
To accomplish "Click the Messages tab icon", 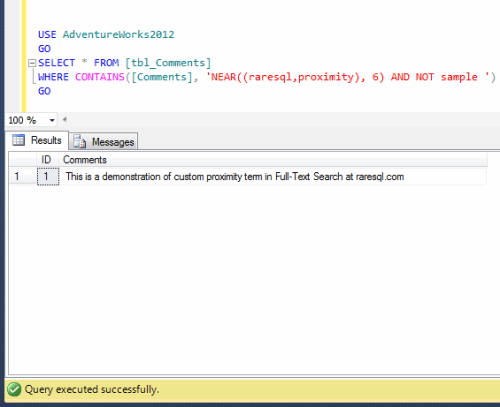I will click(x=80, y=141).
